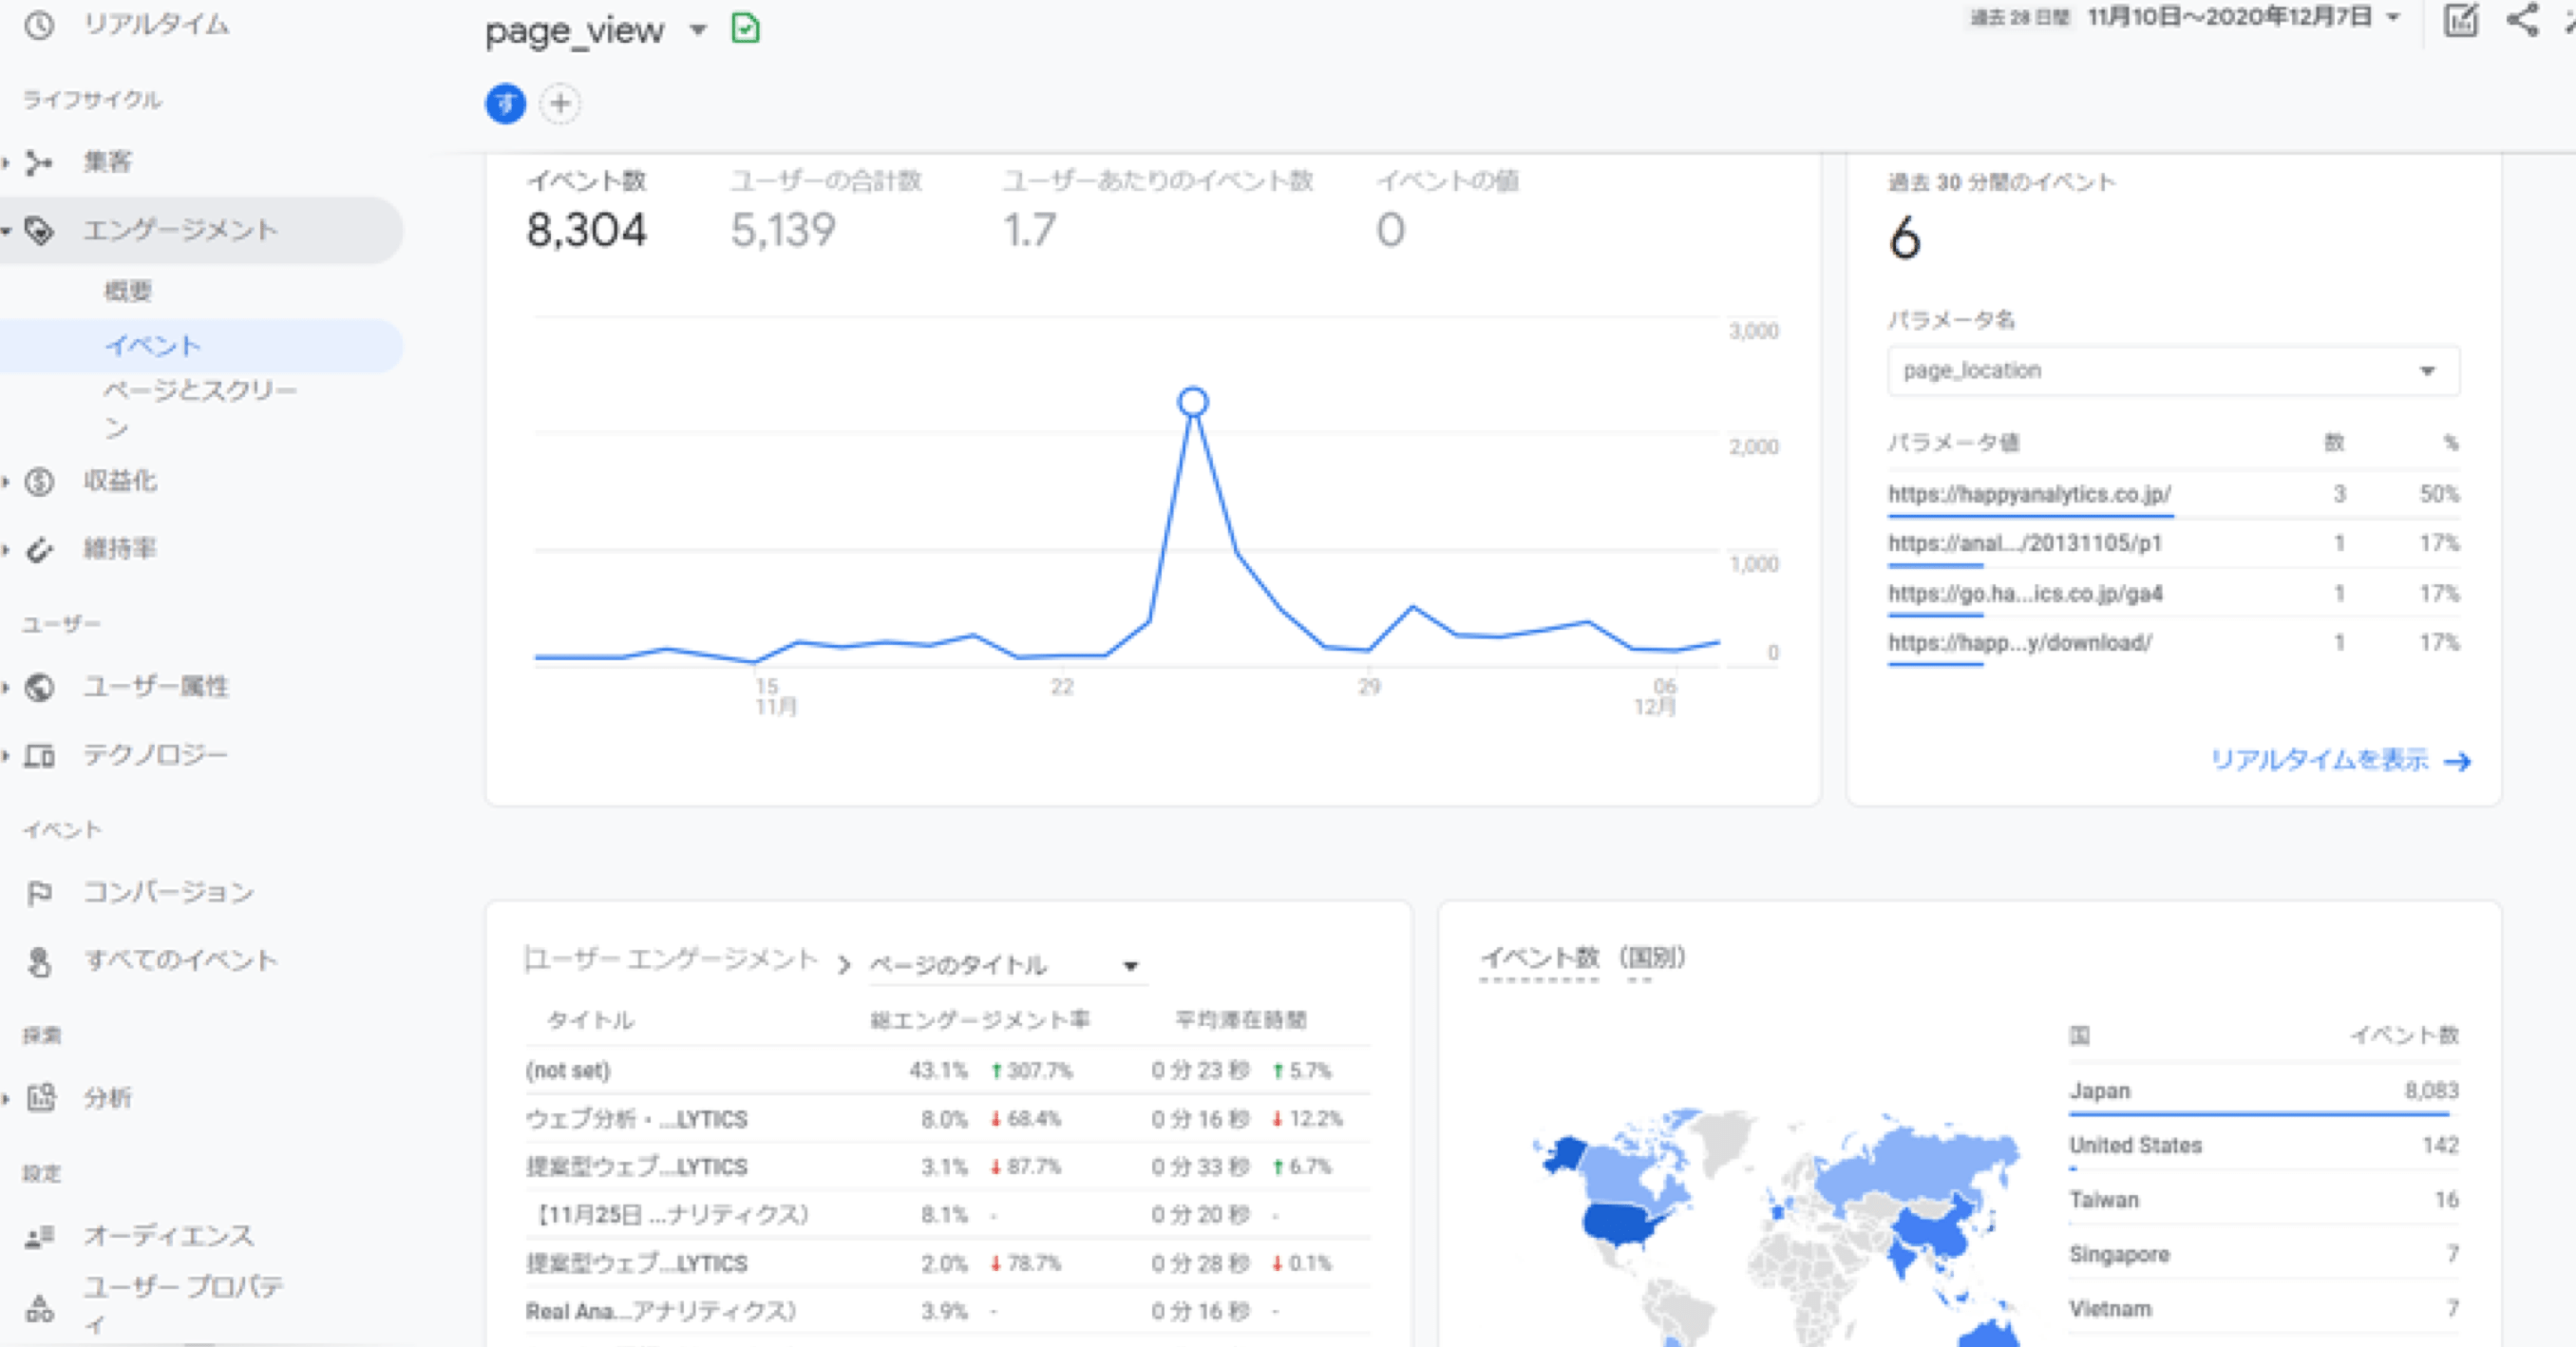
Task: Click the (not set) title row
Action: (946, 1070)
